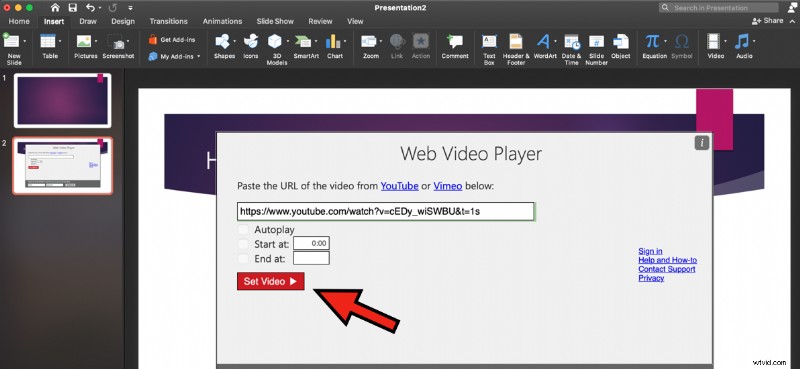
Task: Click the Start at time field
Action: 311,243
